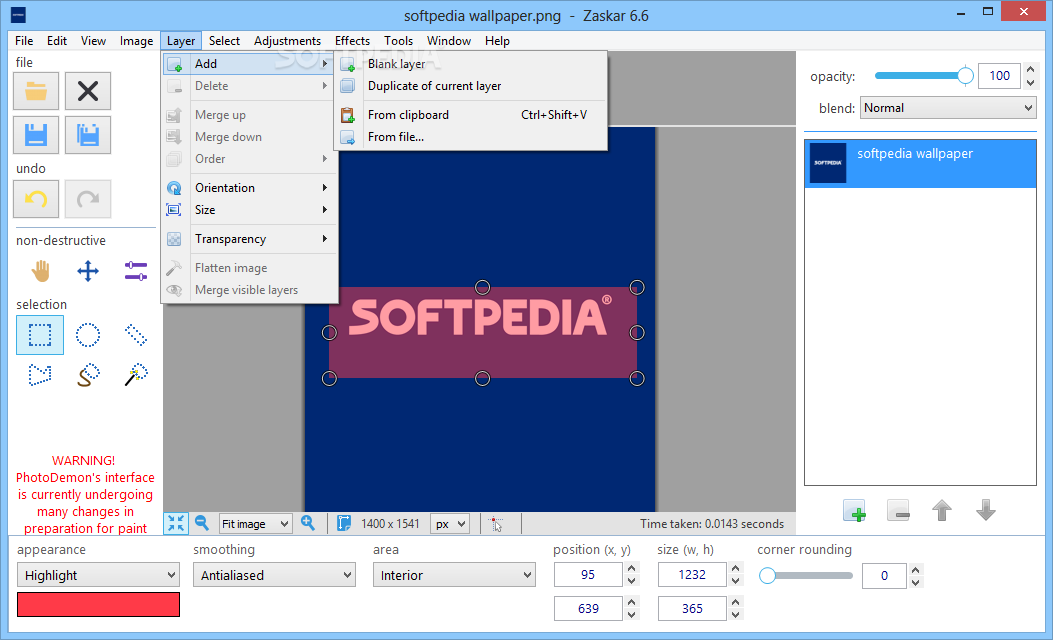The image size is (1053, 640).
Task: Increase opacity with the up stepper arrow
Action: click(1030, 70)
